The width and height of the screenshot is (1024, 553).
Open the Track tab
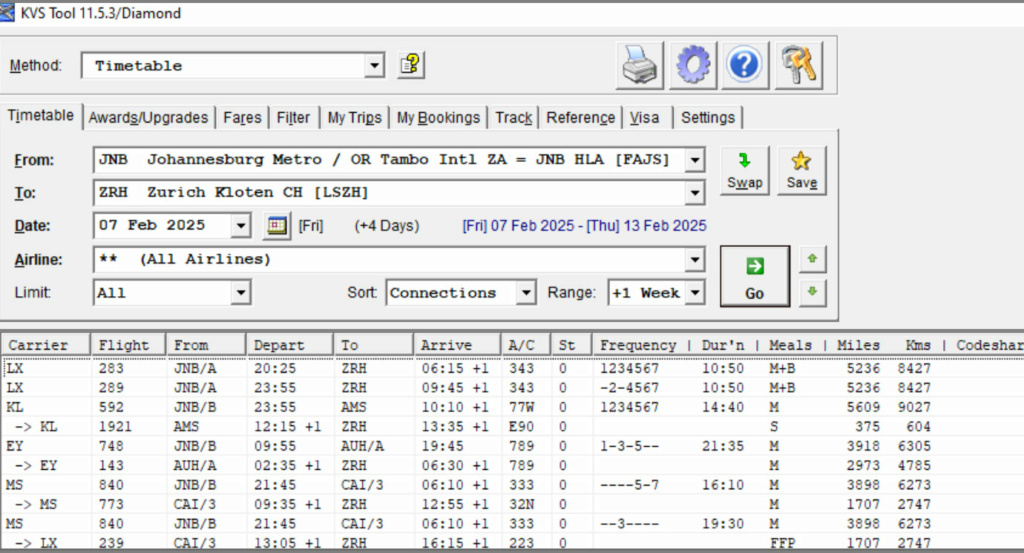[513, 118]
